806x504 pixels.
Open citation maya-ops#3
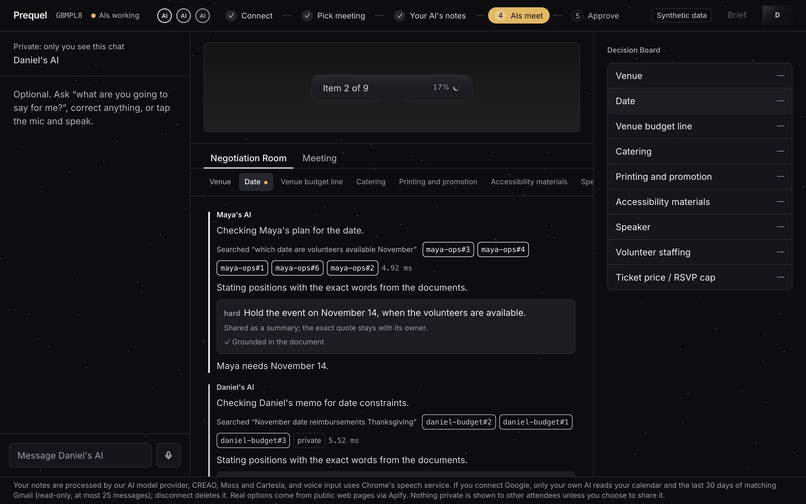[448, 249]
